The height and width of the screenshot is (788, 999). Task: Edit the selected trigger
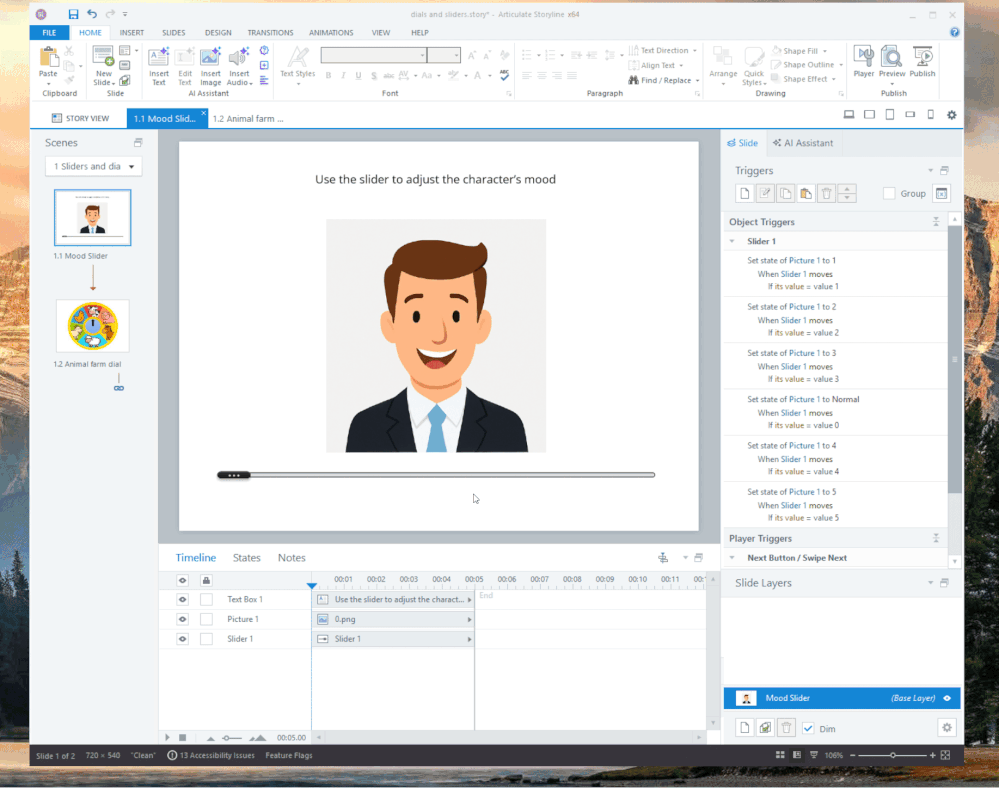click(765, 194)
